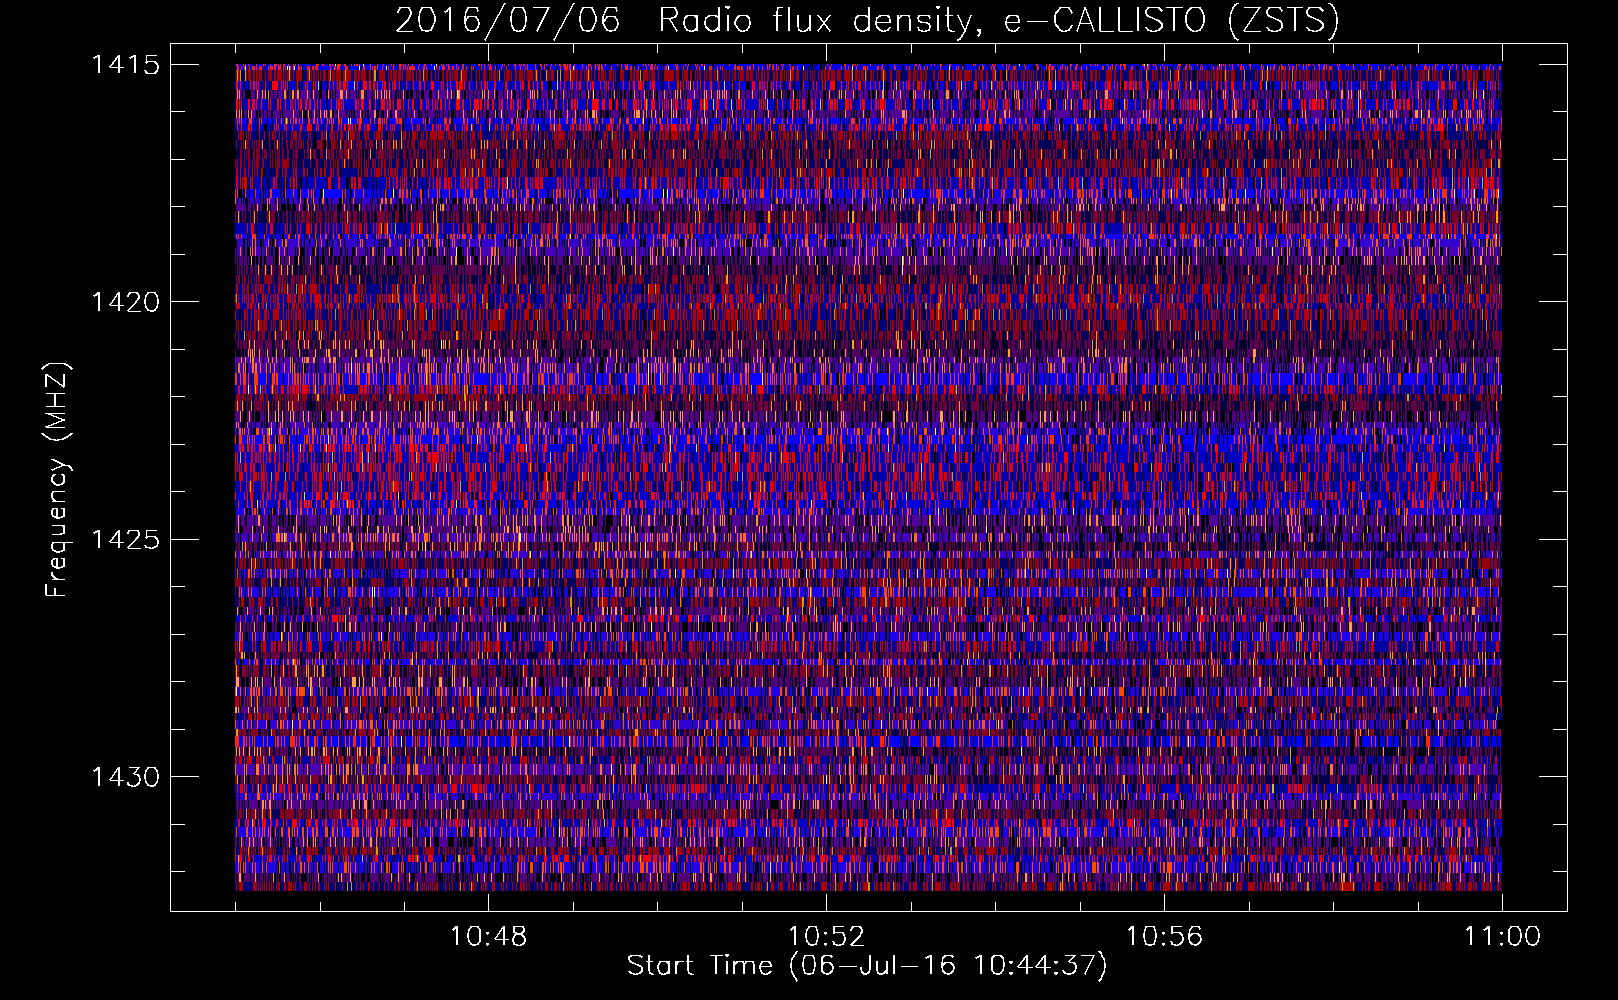1618x1000 pixels.
Task: Click inside the radio flux spectrogram
Action: point(868,477)
